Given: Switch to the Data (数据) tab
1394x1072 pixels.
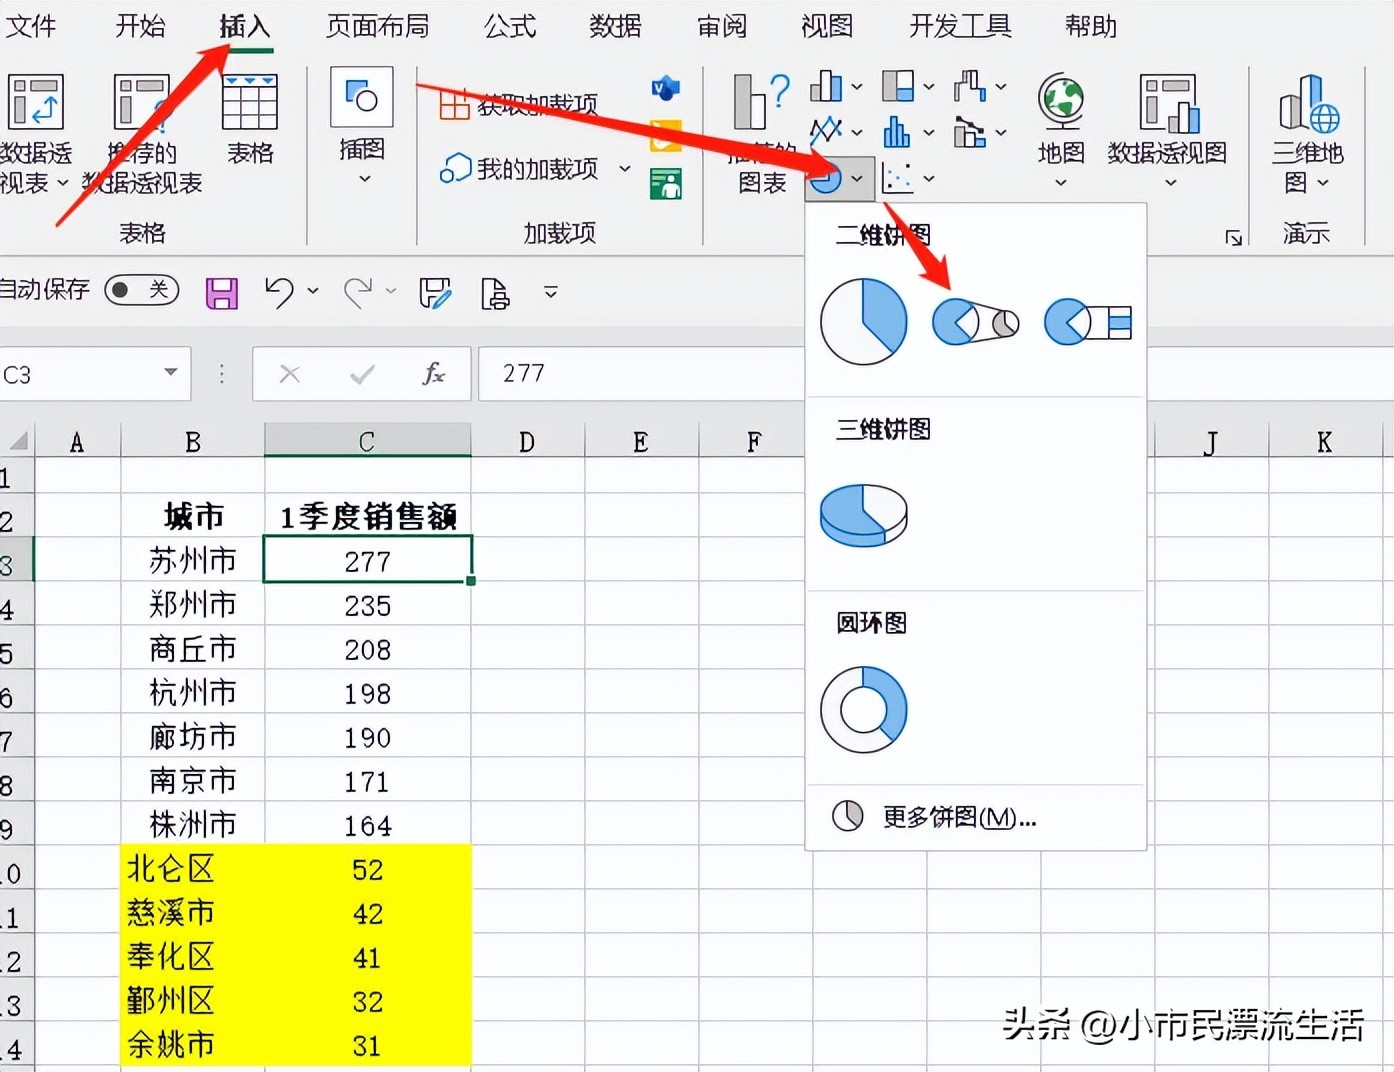Looking at the screenshot, I should 615,26.
